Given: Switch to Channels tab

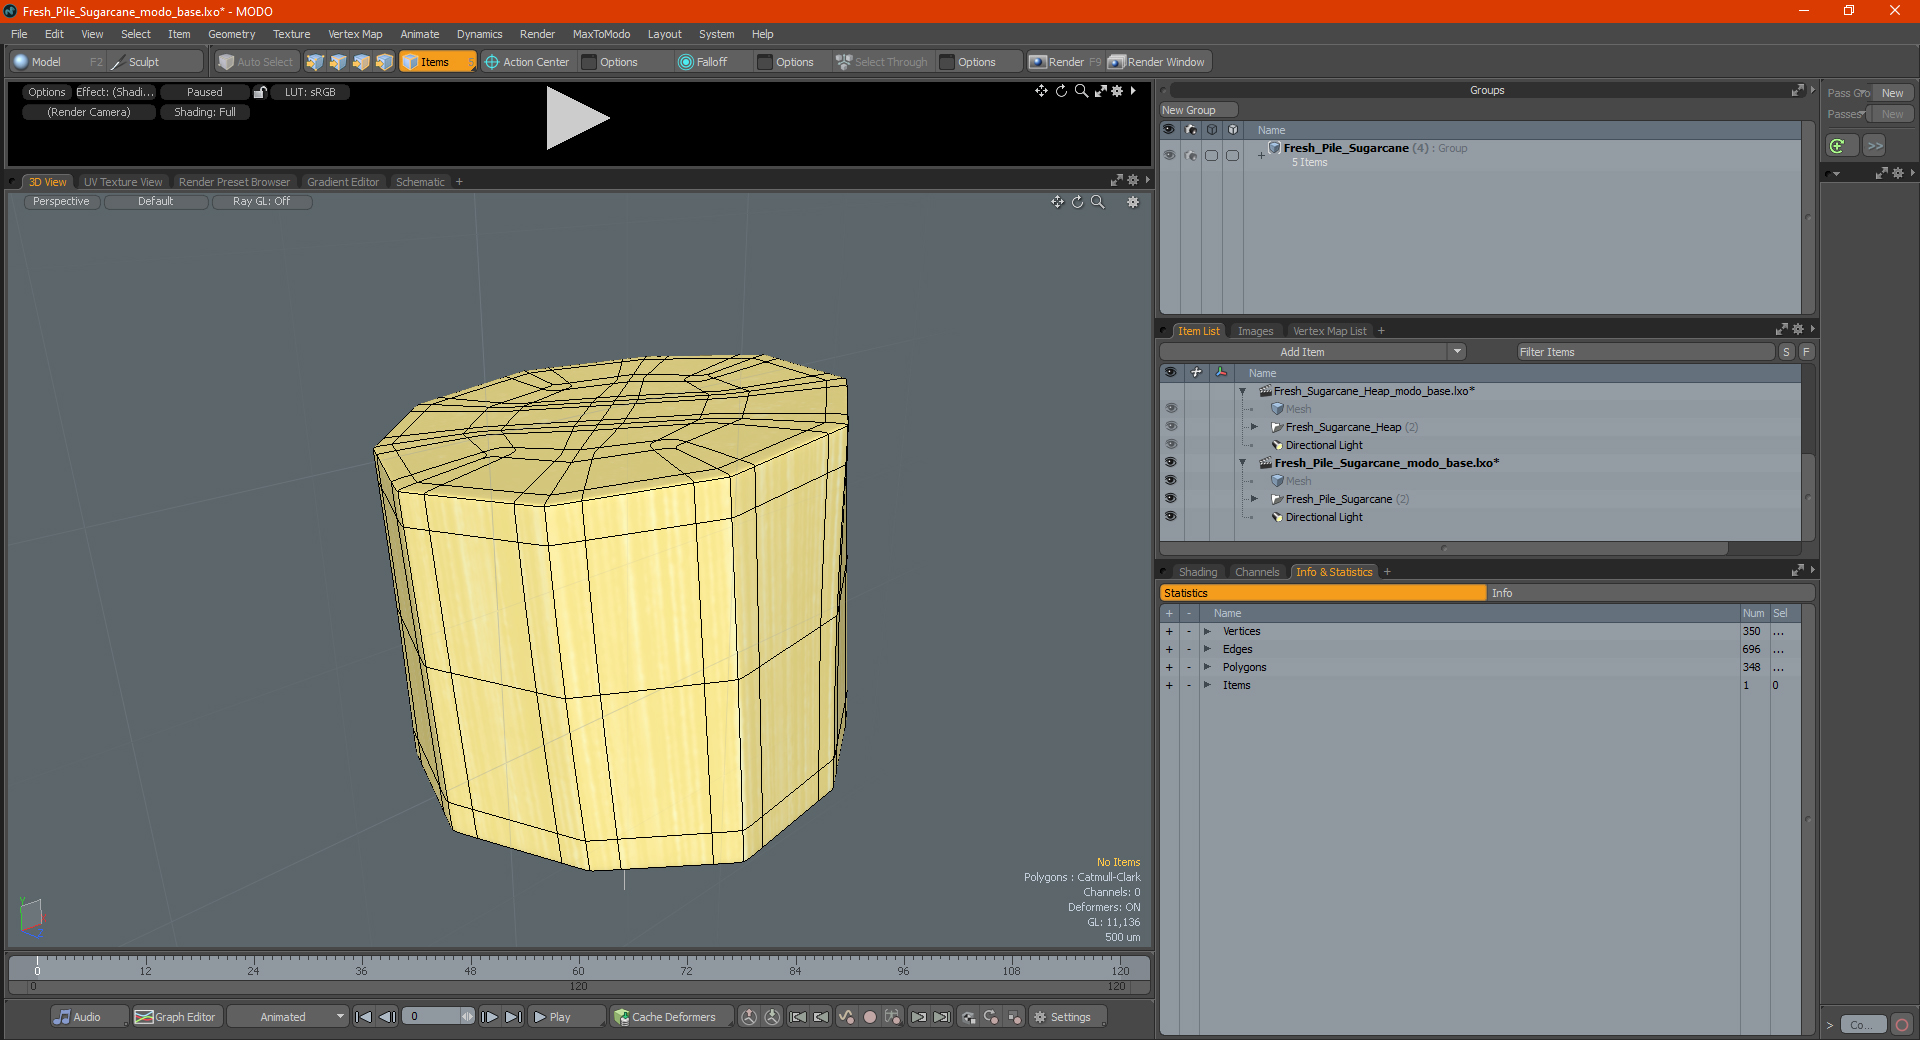Looking at the screenshot, I should pyautogui.click(x=1257, y=572).
